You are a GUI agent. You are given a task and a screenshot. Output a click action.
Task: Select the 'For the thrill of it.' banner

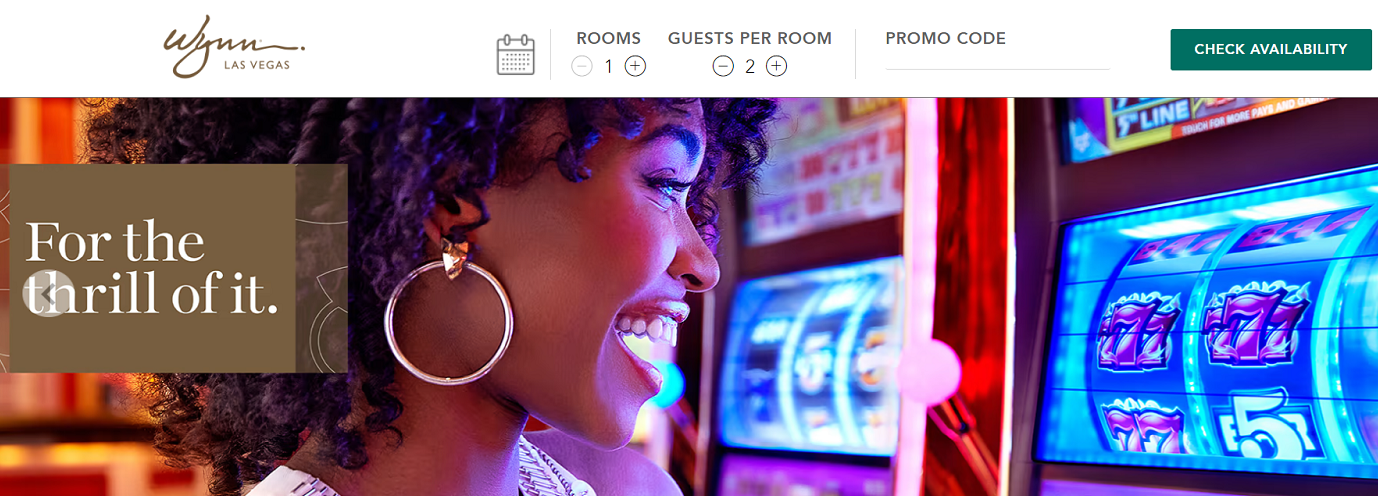pos(178,268)
